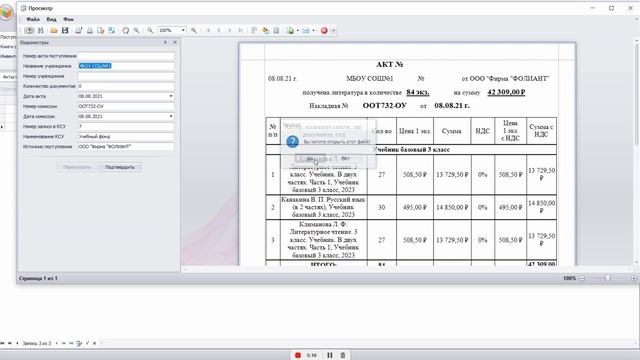This screenshot has height=360, width=640.
Task: Select the Hand tool icon
Action: tap(126, 30)
